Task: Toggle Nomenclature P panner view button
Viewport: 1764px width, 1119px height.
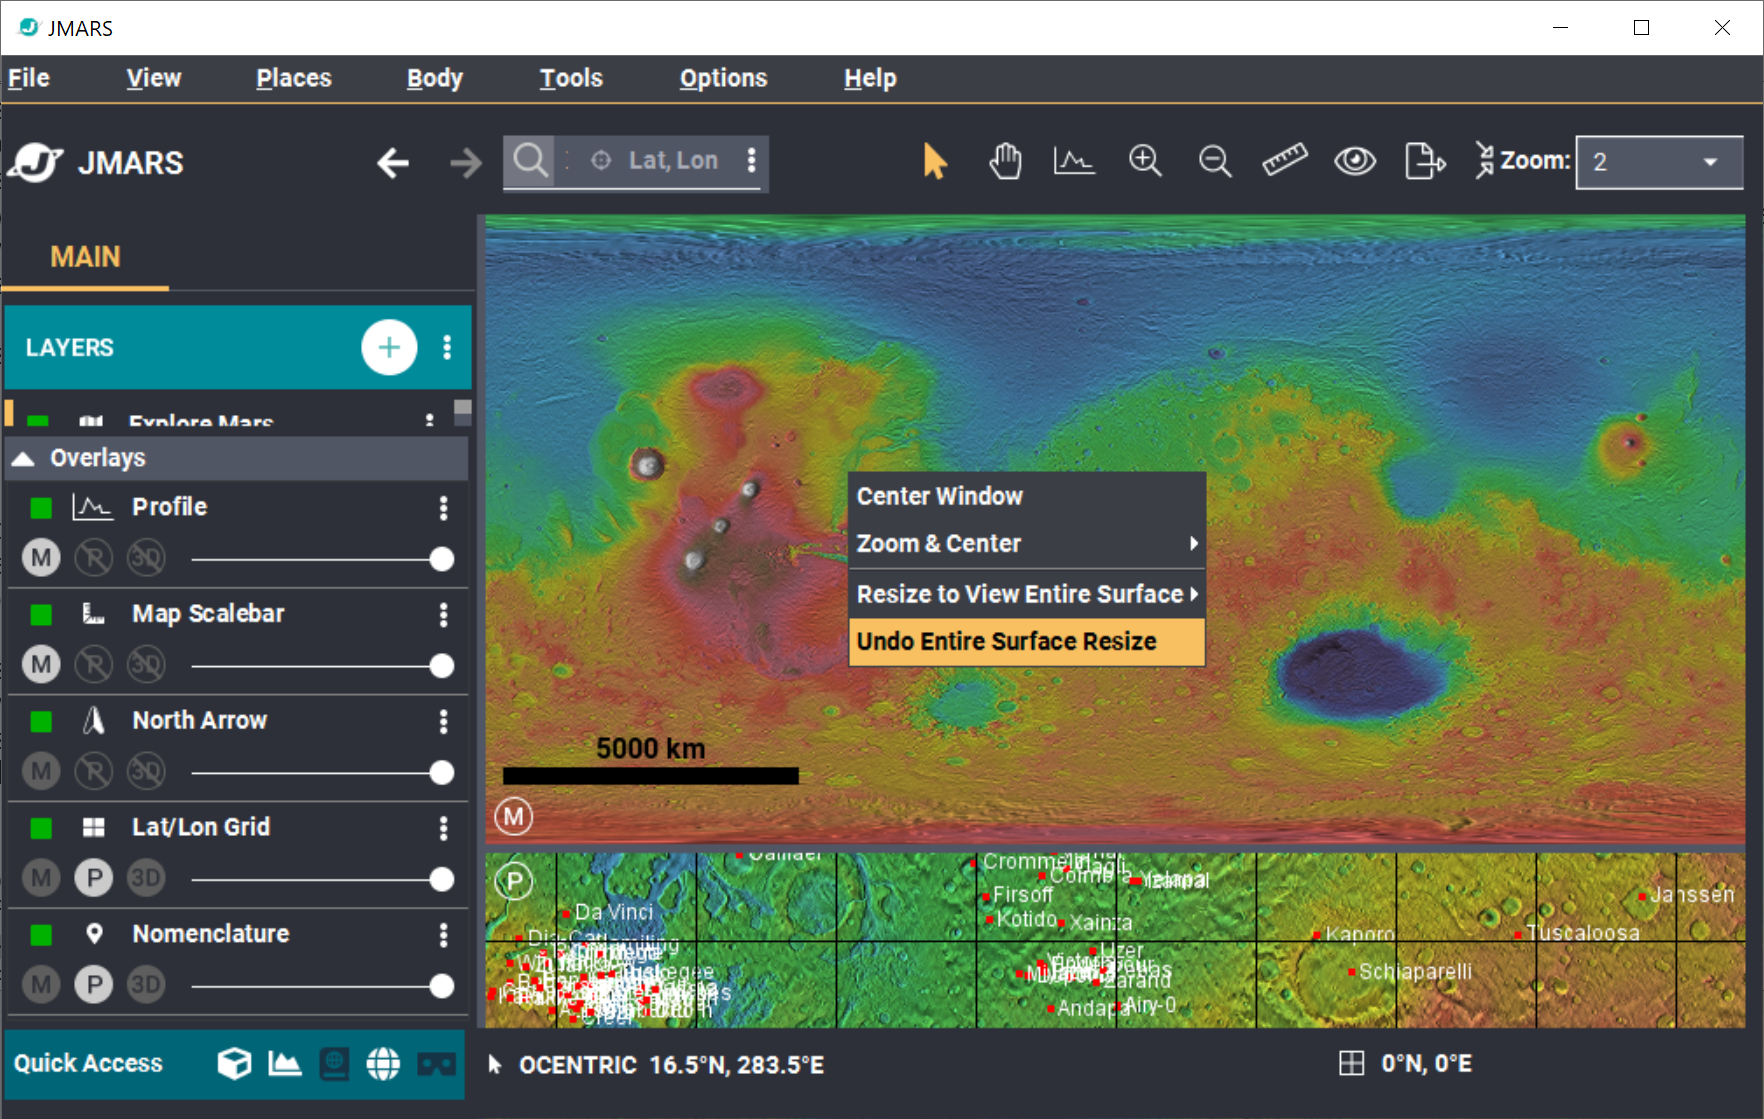Action: tap(94, 985)
